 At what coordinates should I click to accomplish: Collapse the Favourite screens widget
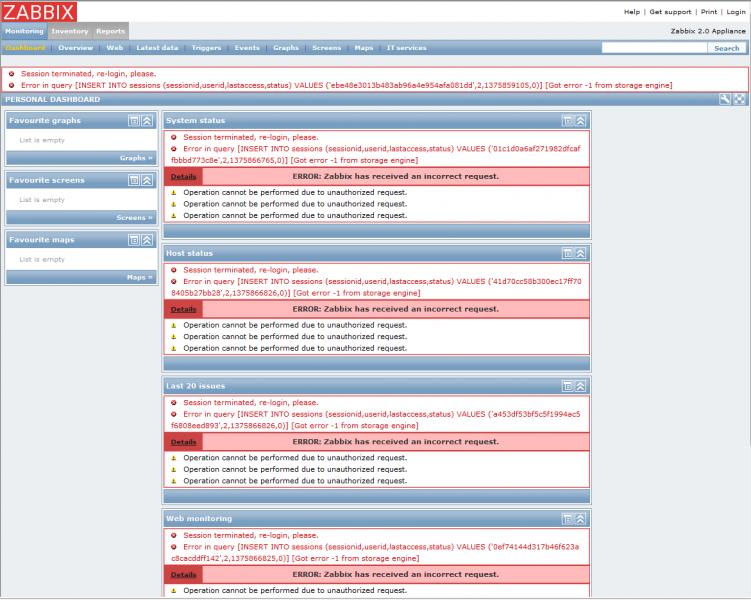(147, 180)
